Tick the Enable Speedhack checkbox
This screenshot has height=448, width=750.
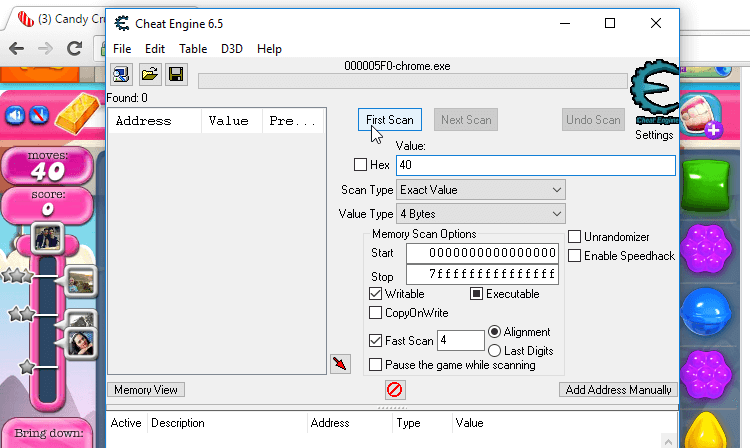[x=574, y=256]
